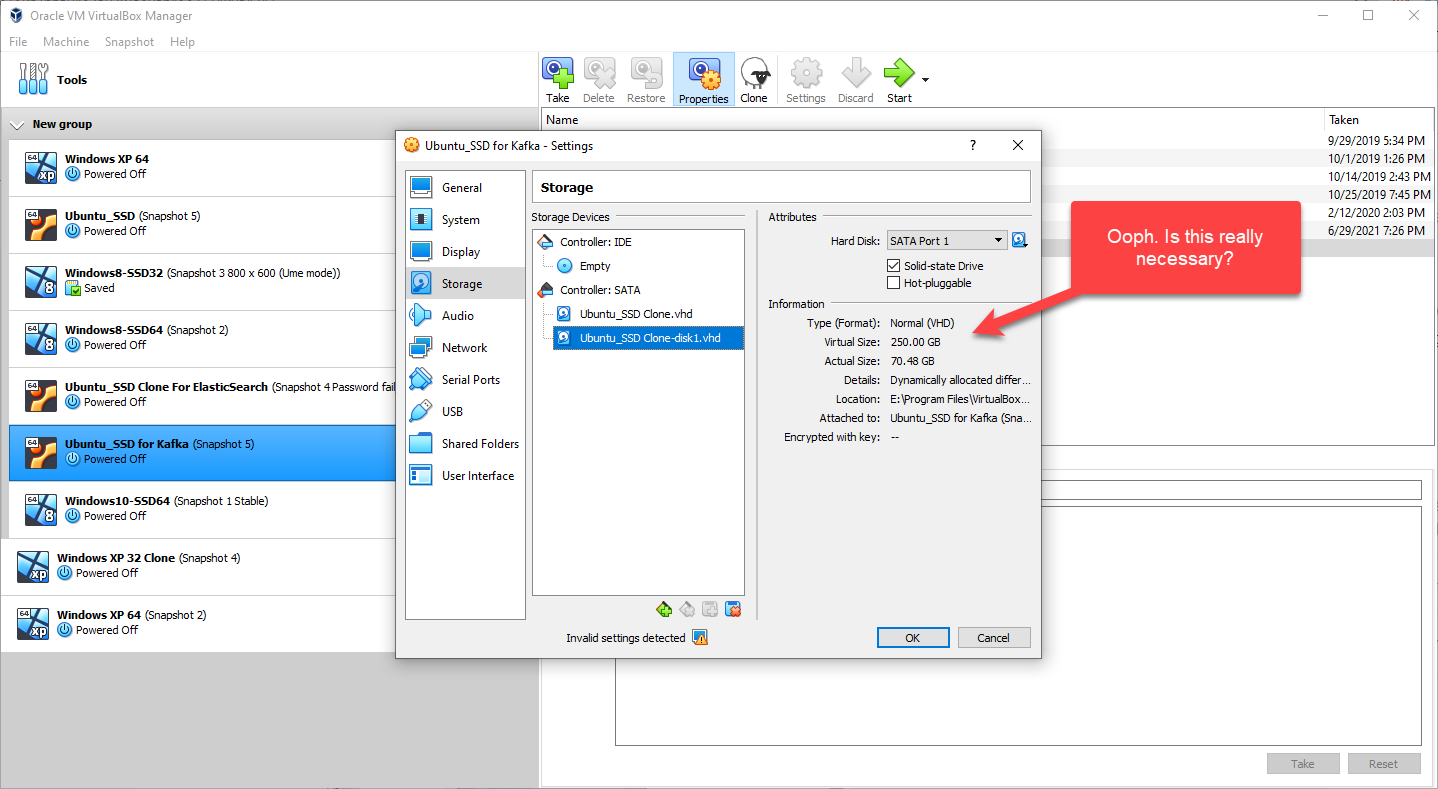1438x789 pixels.
Task: Select the Windows XP 64 Snapshot 2 machine
Action: point(200,623)
